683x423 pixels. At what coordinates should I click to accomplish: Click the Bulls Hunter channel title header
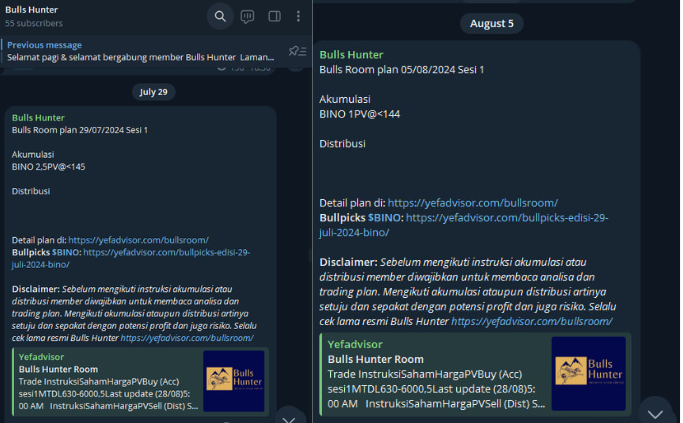tap(31, 10)
